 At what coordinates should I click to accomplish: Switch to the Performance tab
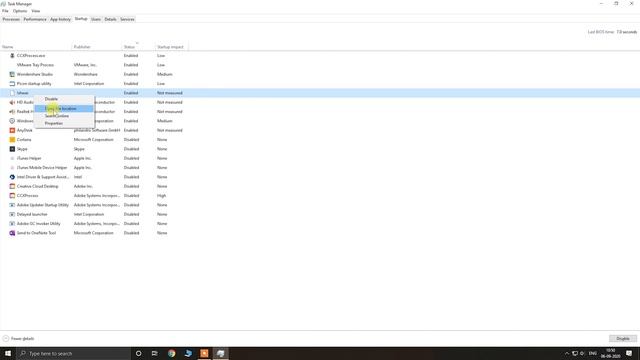(x=35, y=19)
